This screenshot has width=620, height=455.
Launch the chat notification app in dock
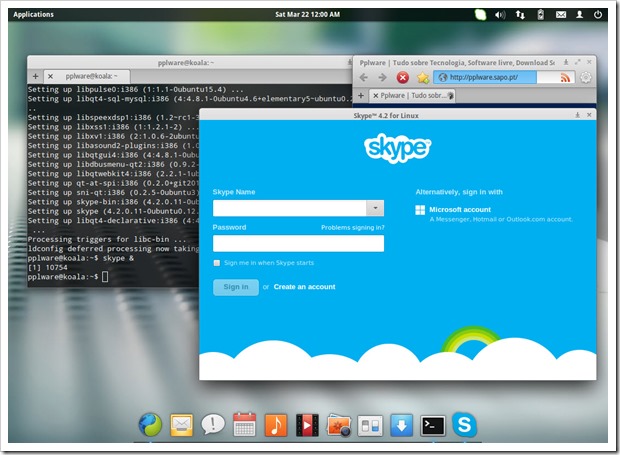[213, 424]
